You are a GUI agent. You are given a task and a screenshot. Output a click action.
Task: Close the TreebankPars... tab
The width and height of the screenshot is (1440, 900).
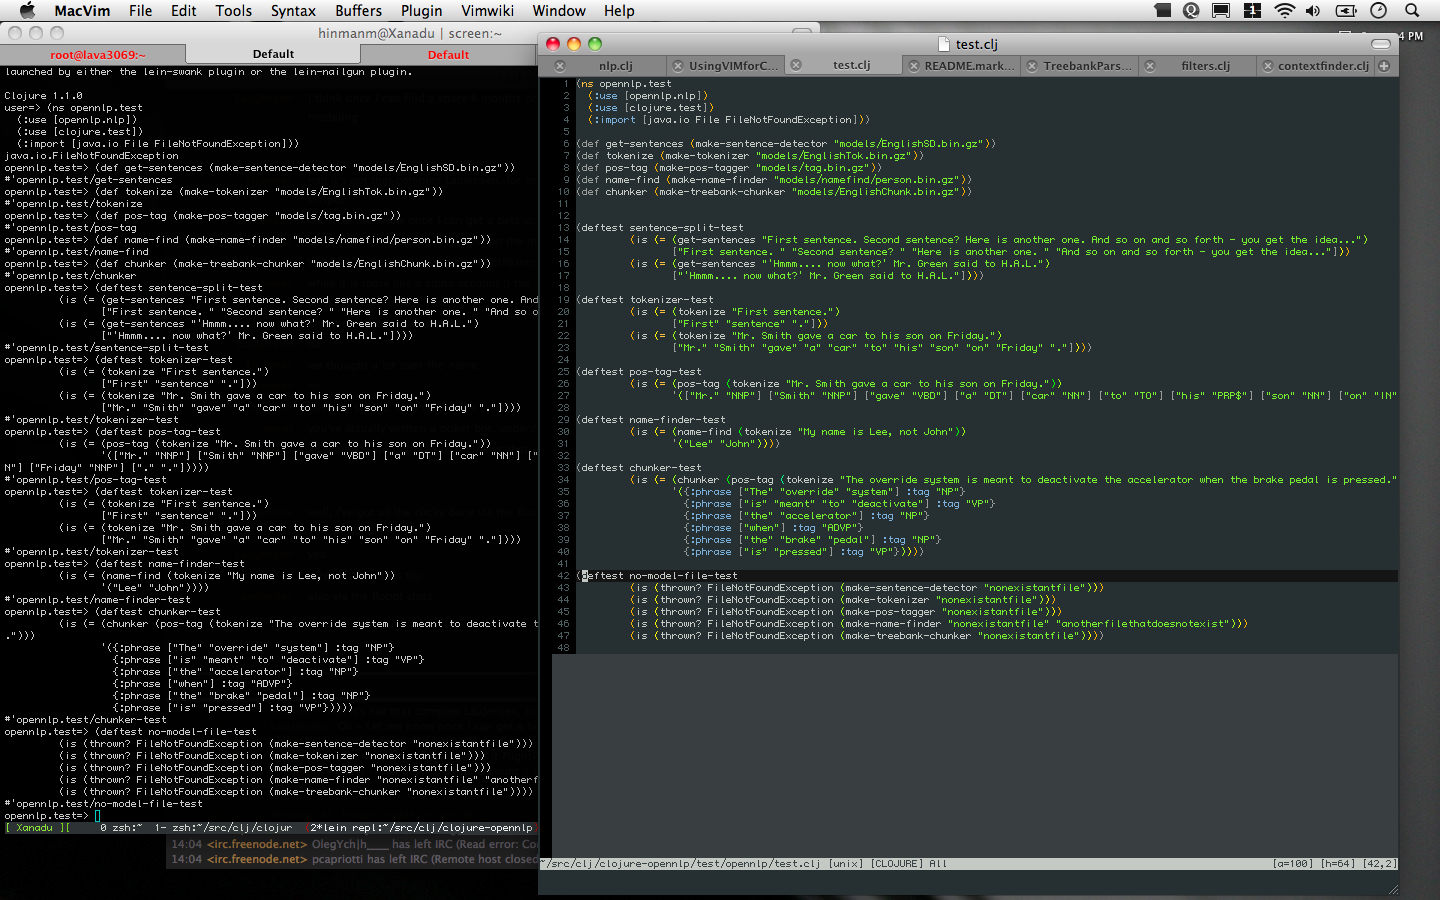pos(1032,66)
